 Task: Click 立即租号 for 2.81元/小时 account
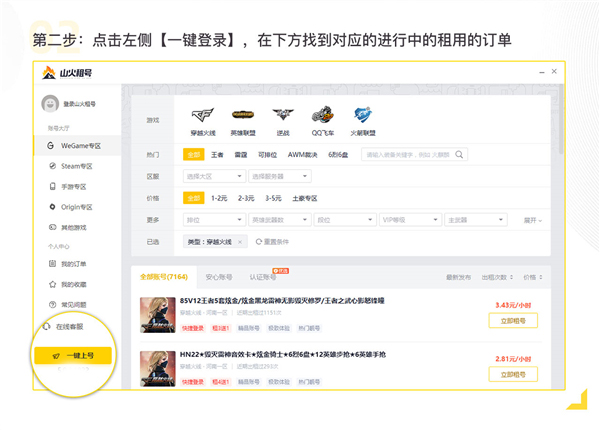pos(513,374)
